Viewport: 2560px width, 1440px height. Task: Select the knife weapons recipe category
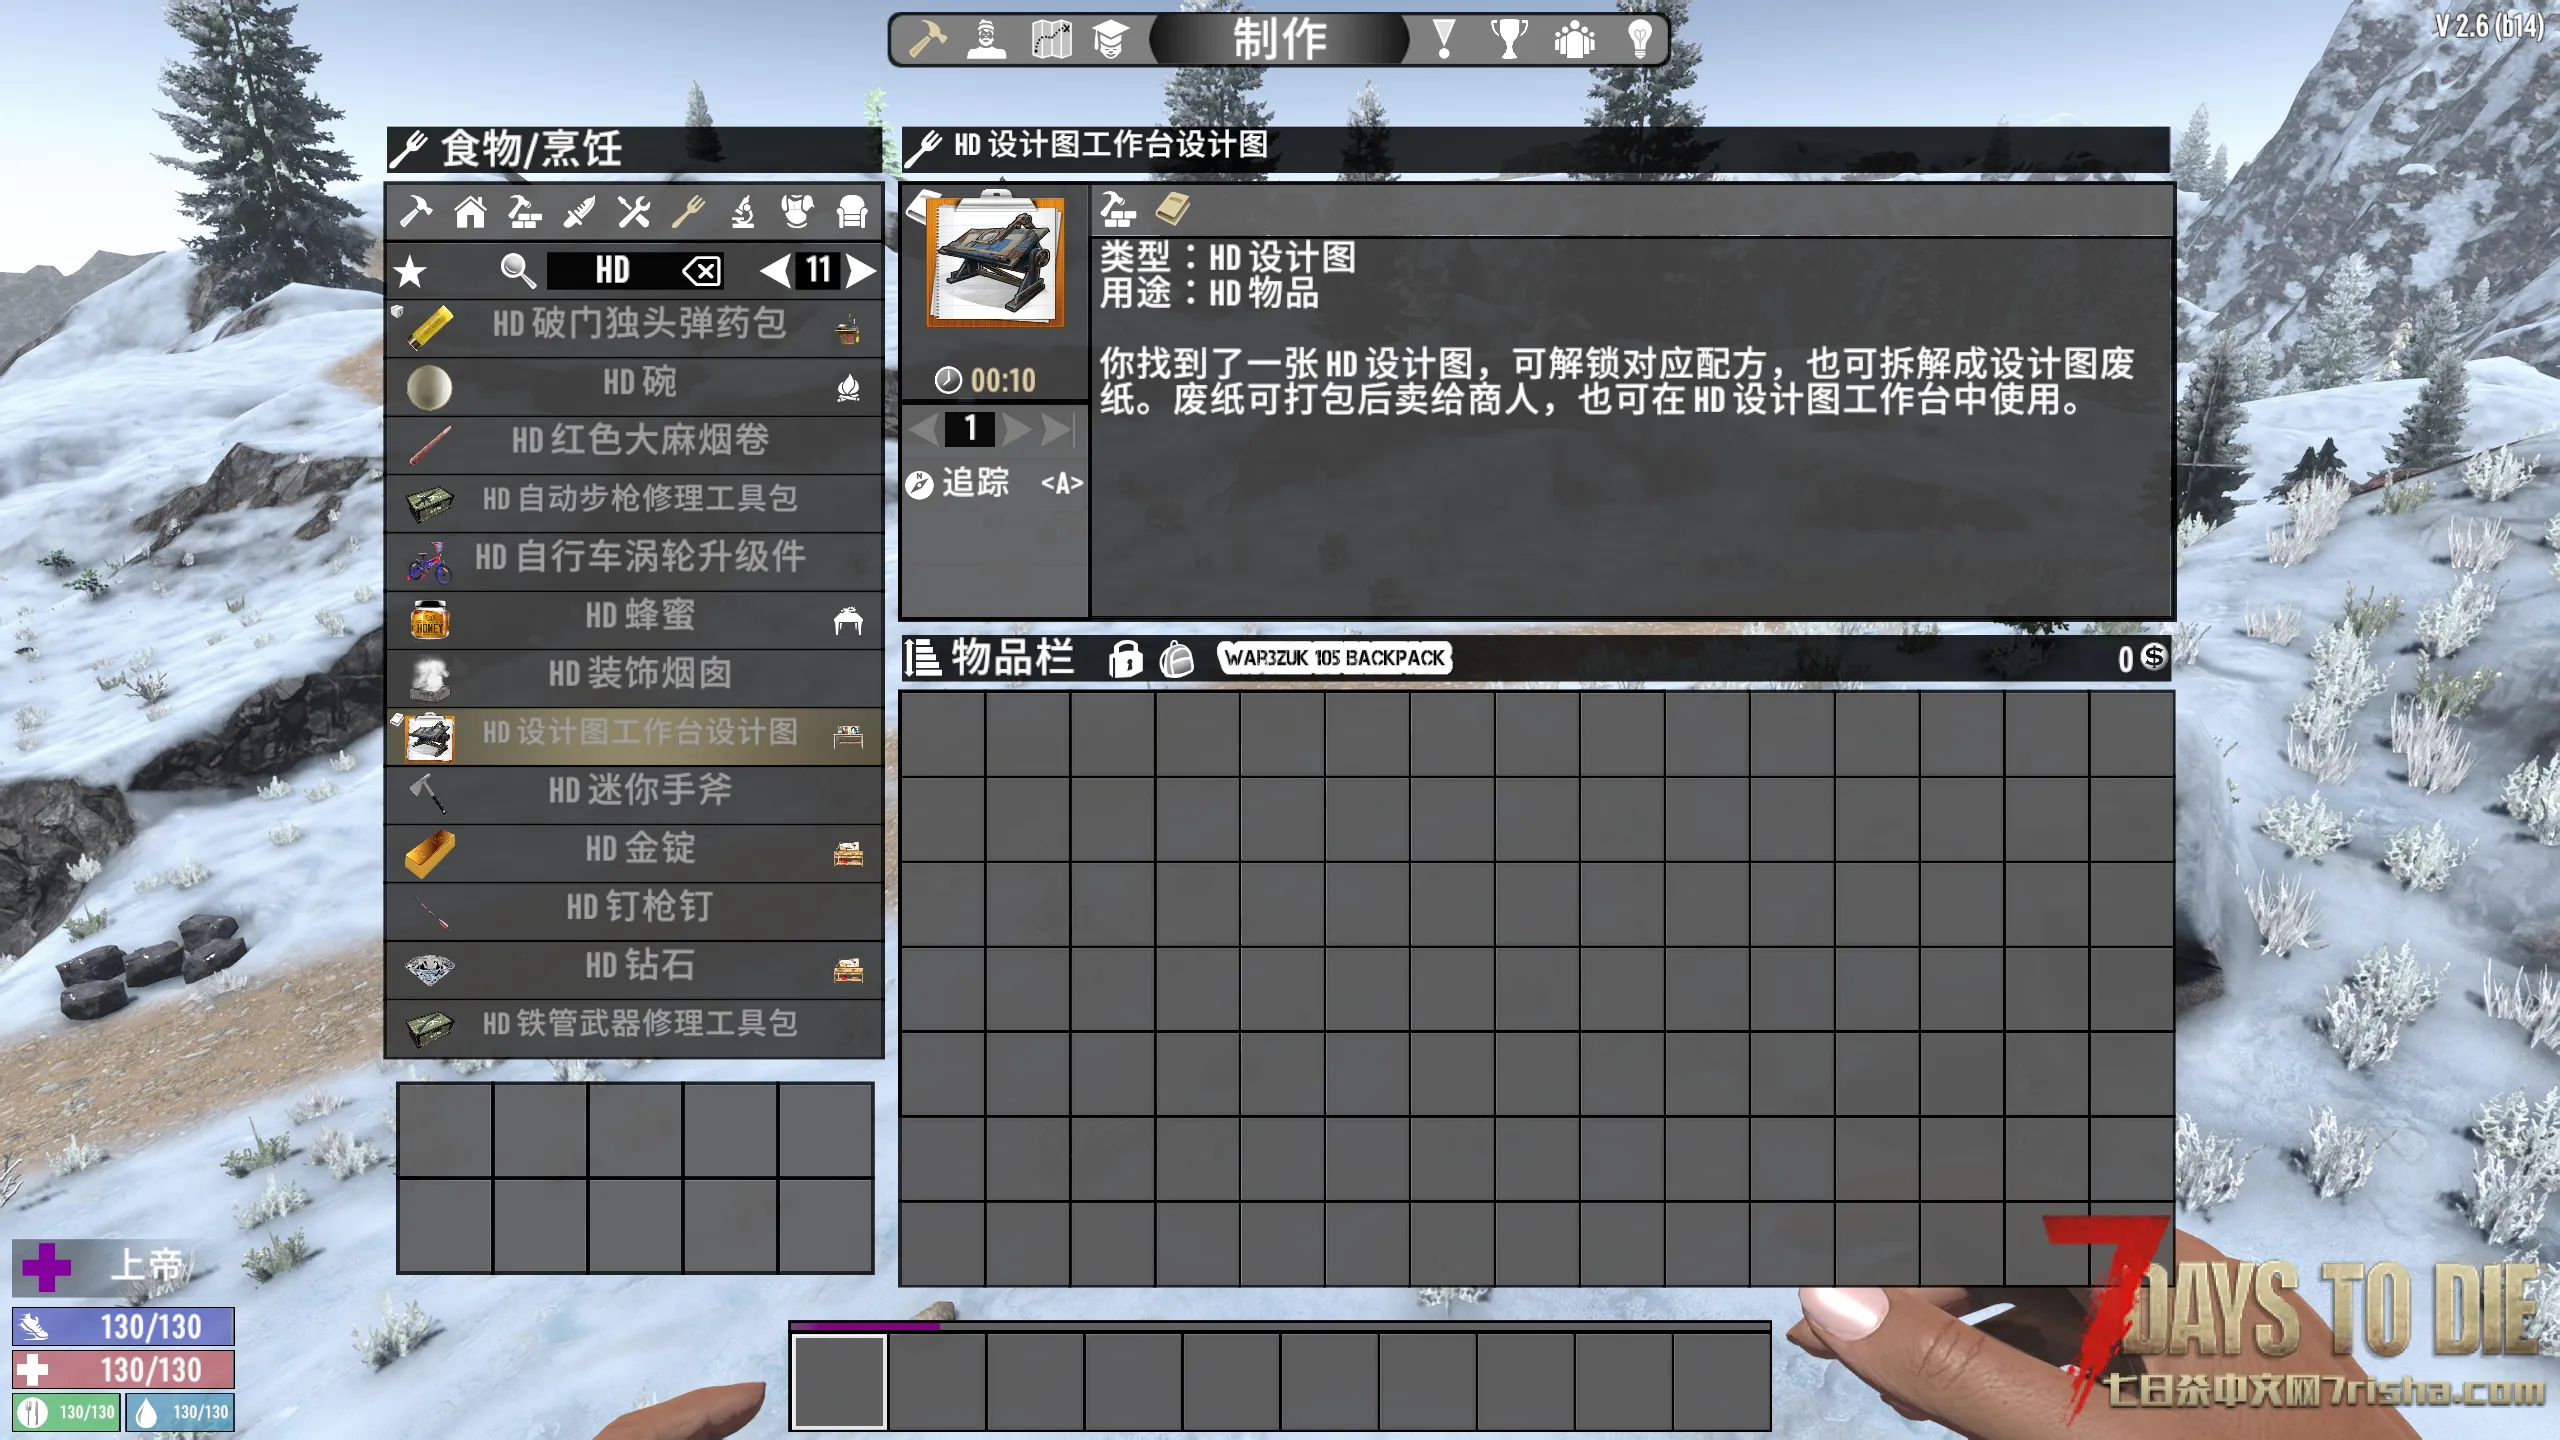click(x=579, y=212)
